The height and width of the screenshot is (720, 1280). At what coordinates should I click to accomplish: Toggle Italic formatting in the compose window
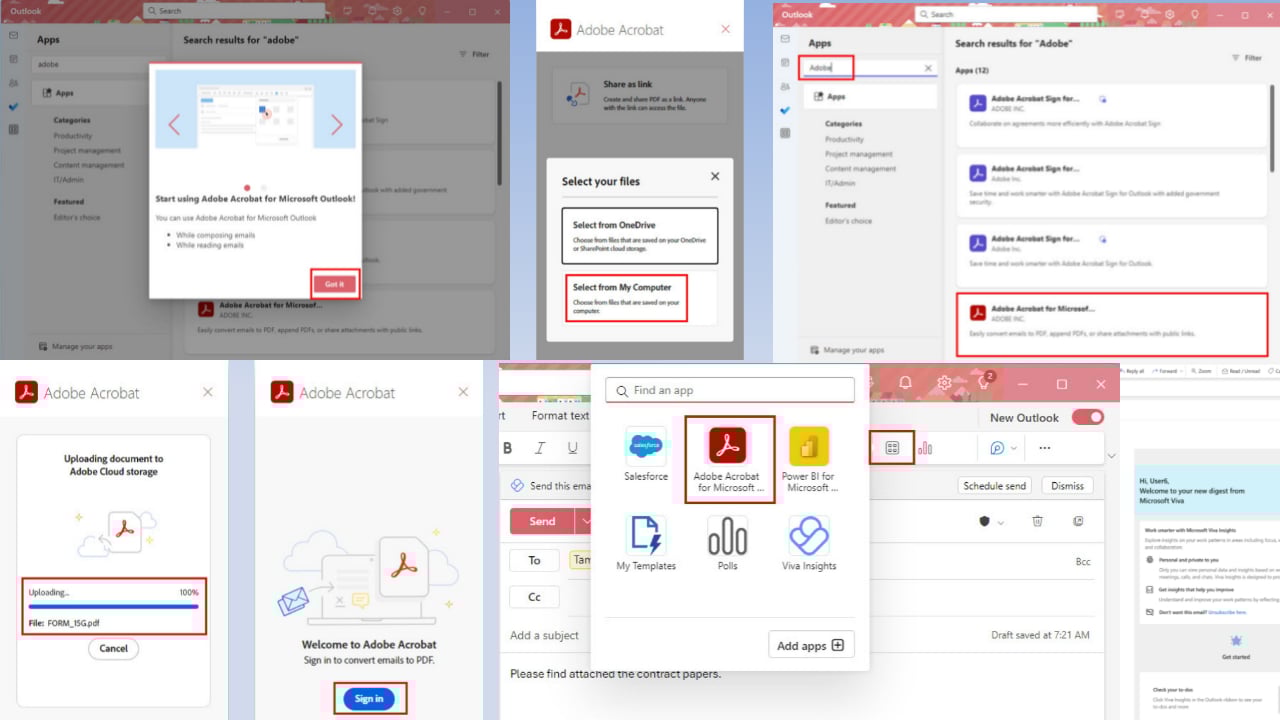(540, 448)
